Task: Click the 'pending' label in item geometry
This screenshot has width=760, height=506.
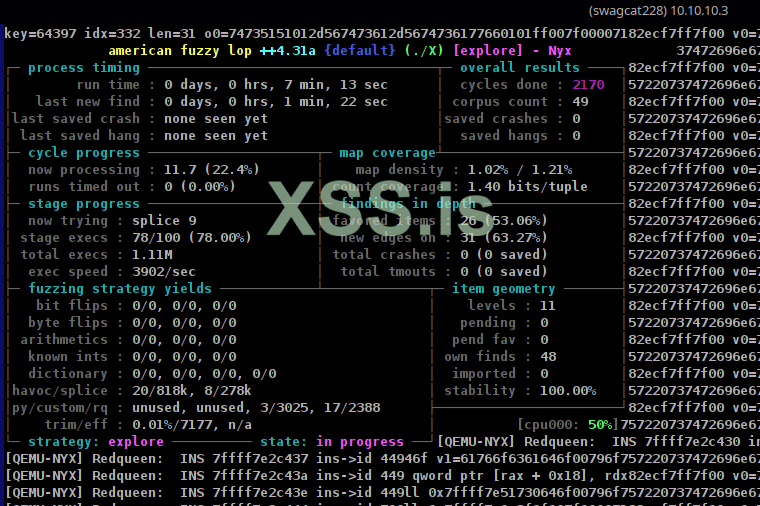Action: pyautogui.click(x=488, y=322)
